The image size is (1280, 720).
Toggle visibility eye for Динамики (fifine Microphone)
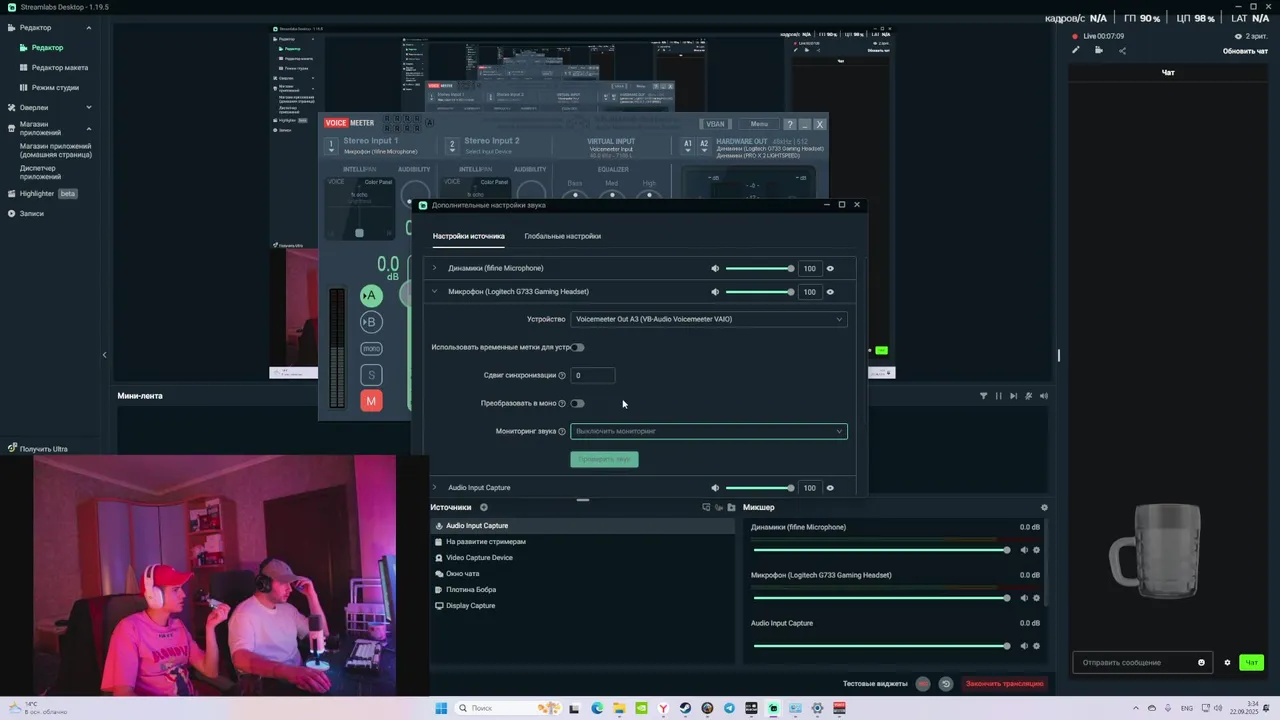[830, 268]
